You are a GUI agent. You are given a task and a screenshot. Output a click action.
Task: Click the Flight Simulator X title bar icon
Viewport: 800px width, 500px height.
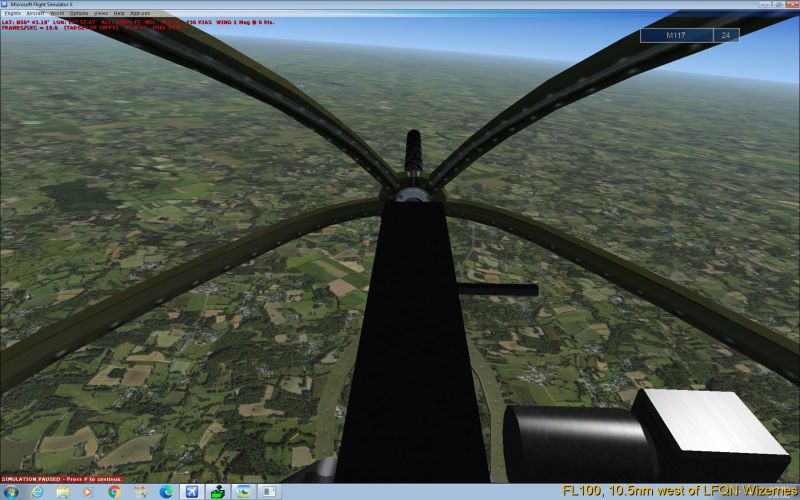pos(5,4)
